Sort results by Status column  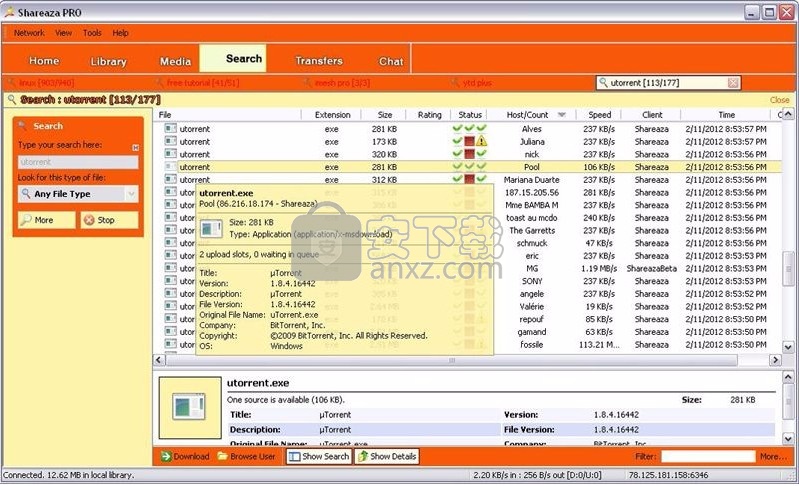[x=469, y=115]
